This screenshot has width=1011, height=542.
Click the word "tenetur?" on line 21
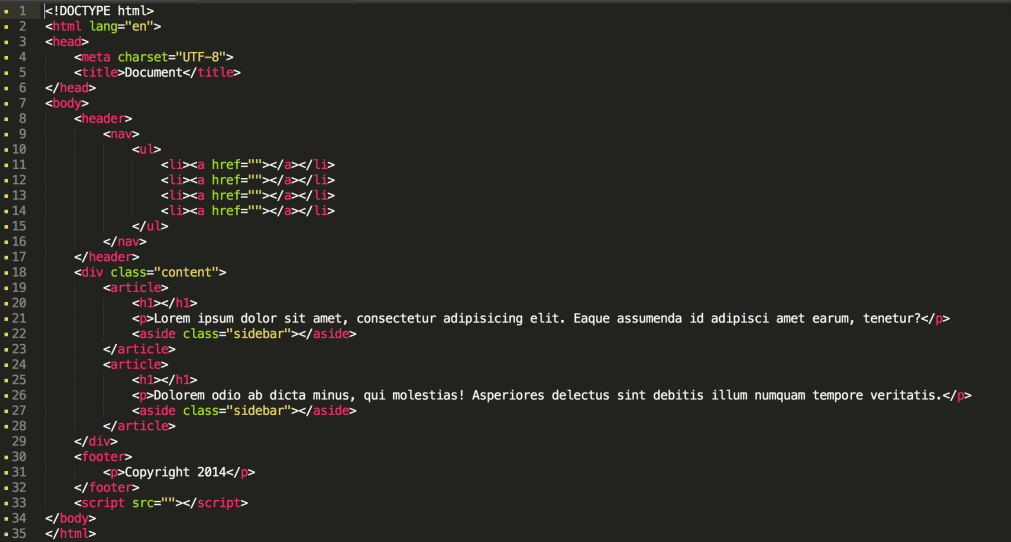point(892,319)
